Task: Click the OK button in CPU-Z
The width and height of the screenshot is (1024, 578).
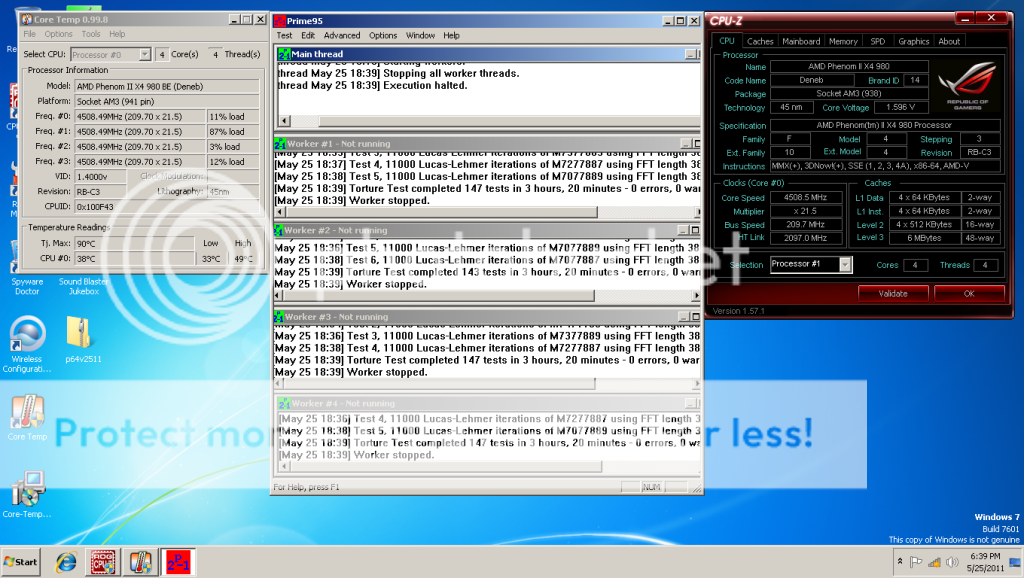Action: (969, 293)
